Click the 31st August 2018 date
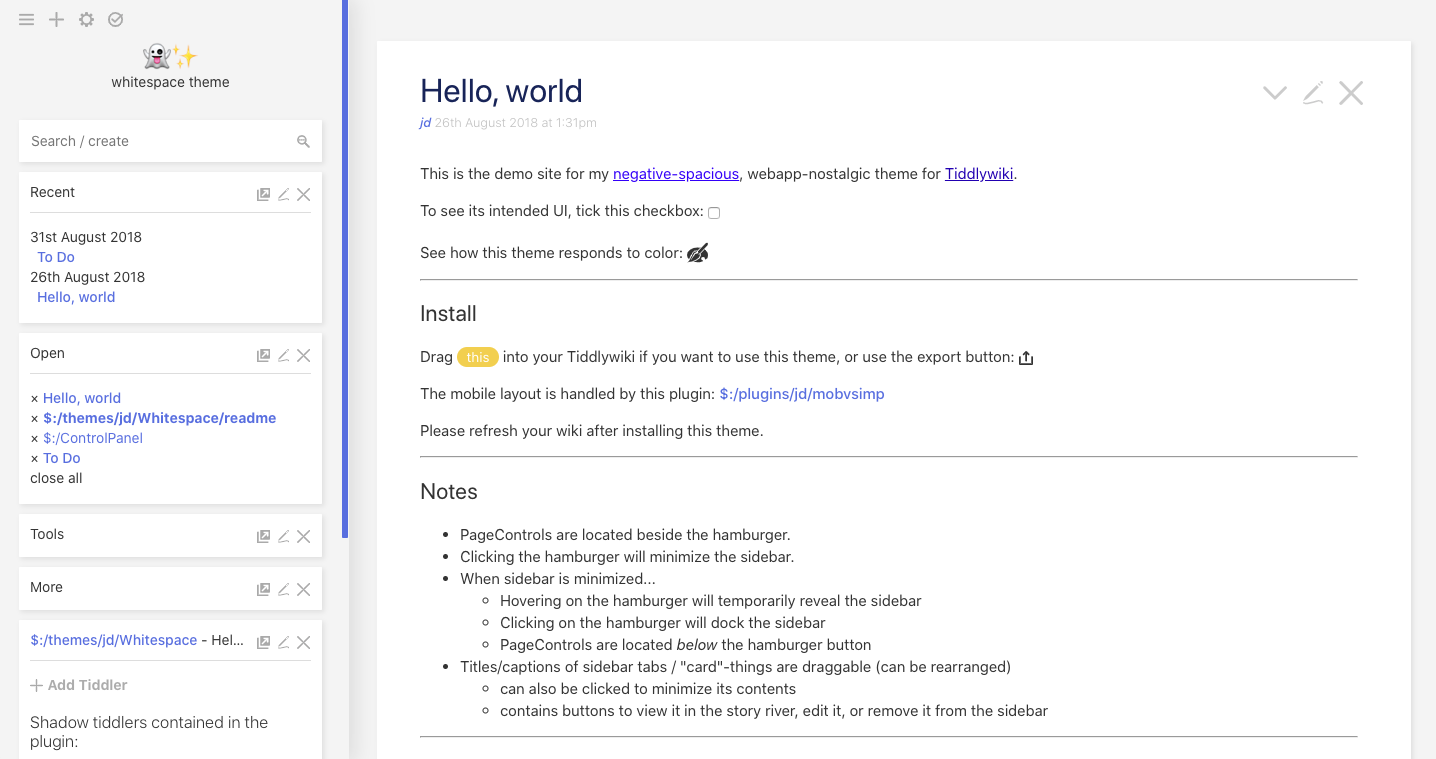 click(x=86, y=237)
